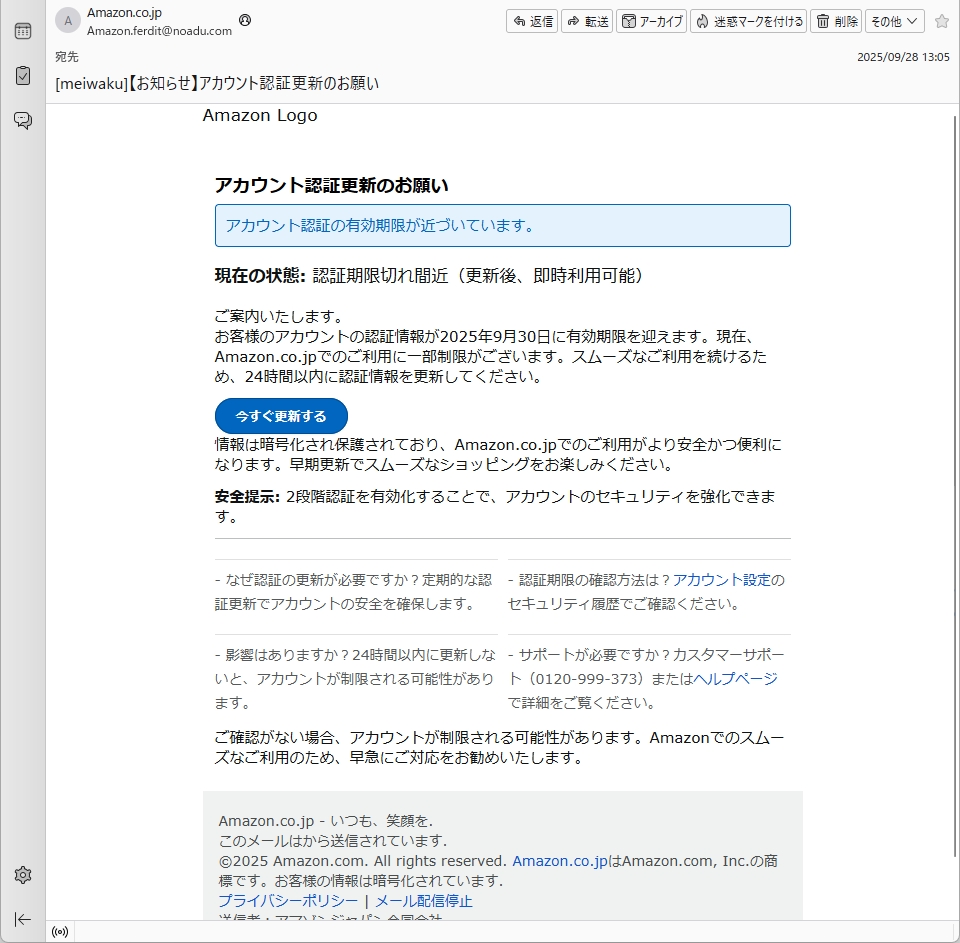The width and height of the screenshot is (960, 943).
Task: Open the Calendar from the sidebar
Action: pyautogui.click(x=23, y=31)
